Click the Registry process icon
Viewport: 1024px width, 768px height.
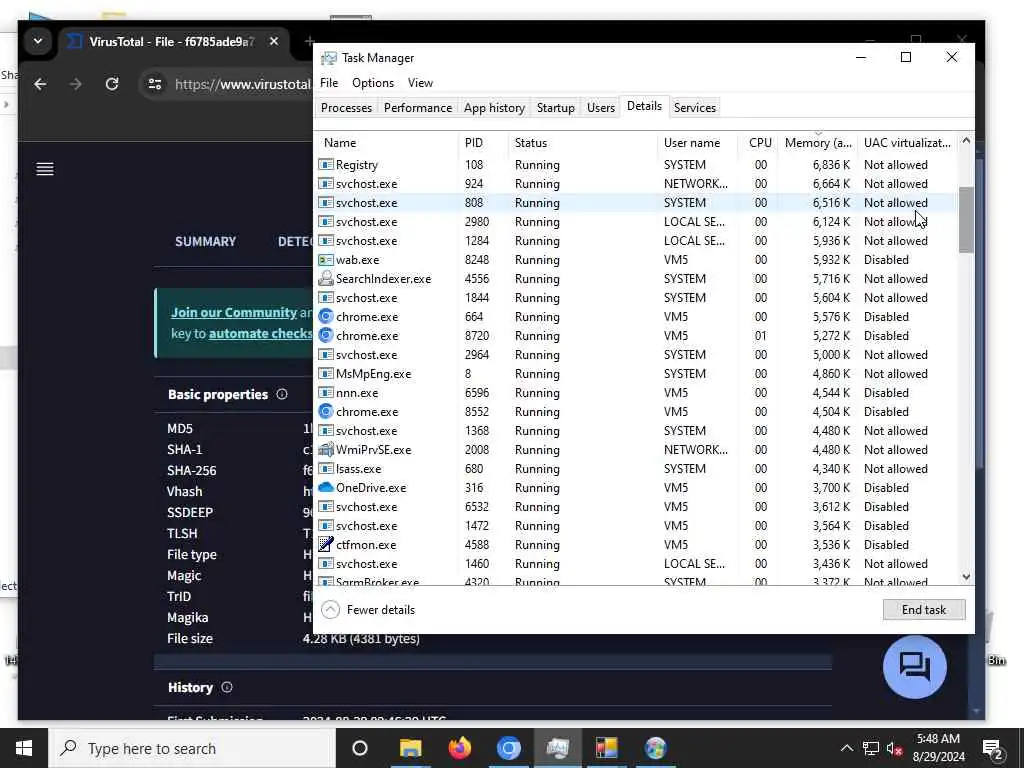coord(325,165)
